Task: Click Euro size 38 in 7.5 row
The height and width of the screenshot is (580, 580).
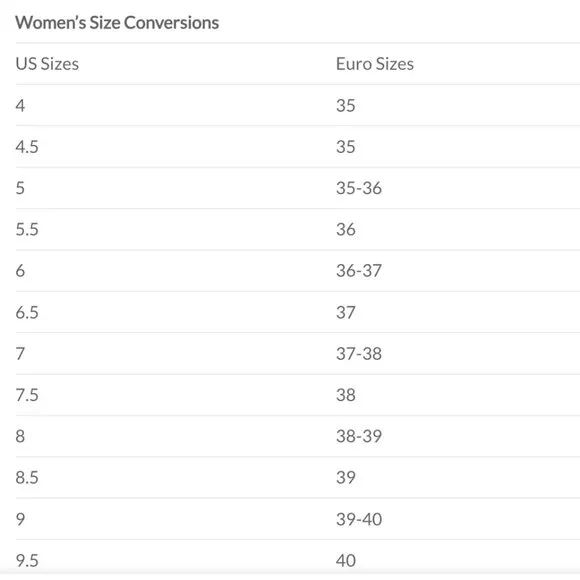Action: click(x=346, y=395)
